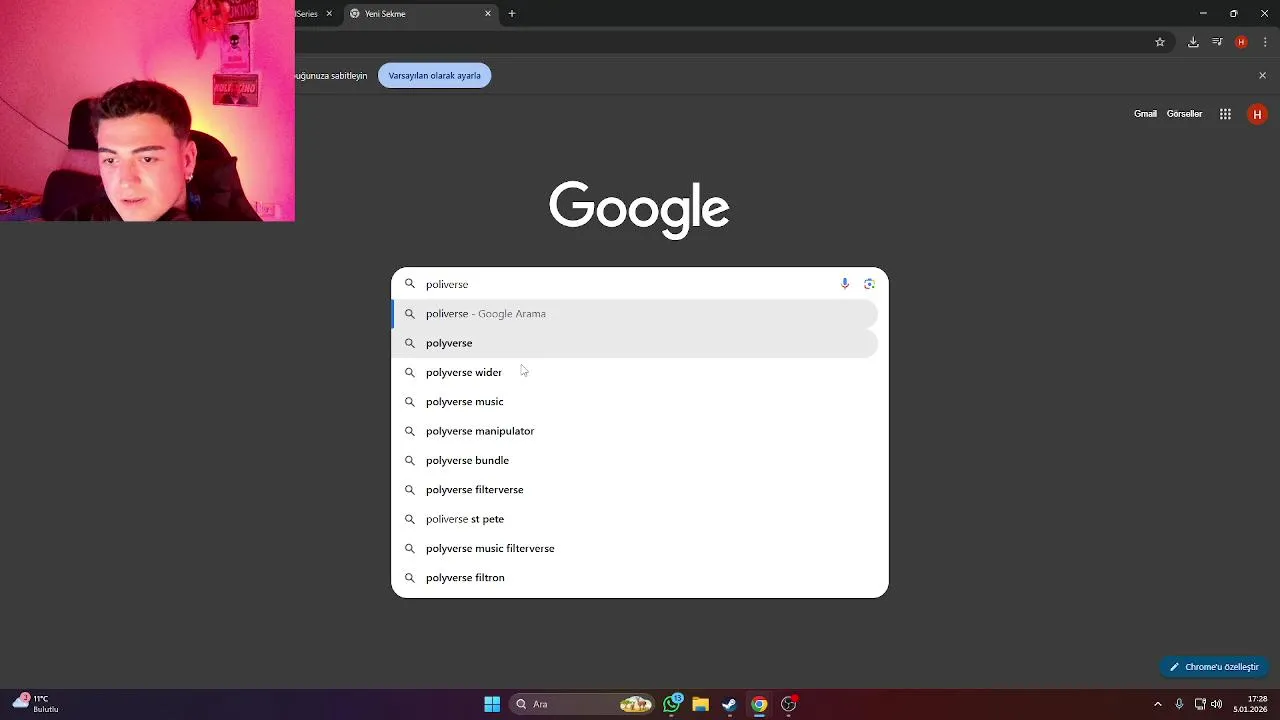Open the media controls toolbar icon
Viewport: 1280px width, 720px height.
click(x=1217, y=42)
